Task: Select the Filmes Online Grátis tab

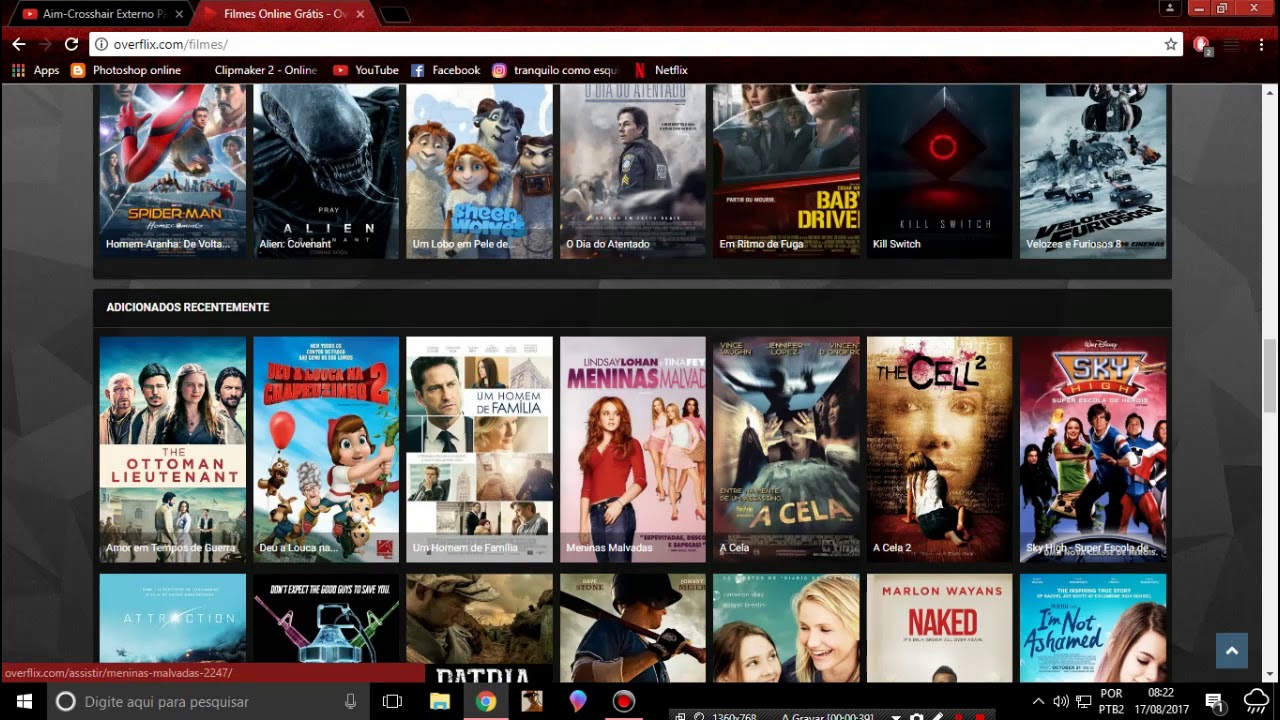Action: pos(285,14)
